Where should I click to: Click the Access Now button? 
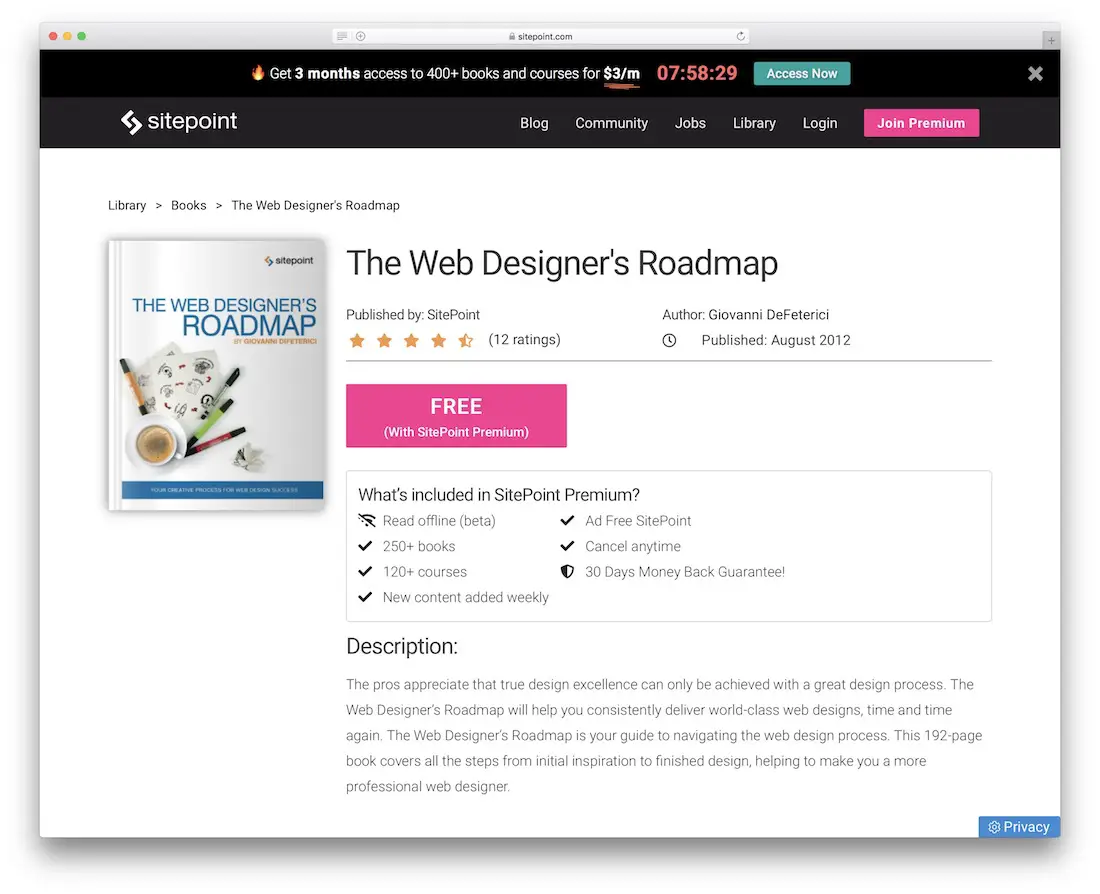click(802, 74)
